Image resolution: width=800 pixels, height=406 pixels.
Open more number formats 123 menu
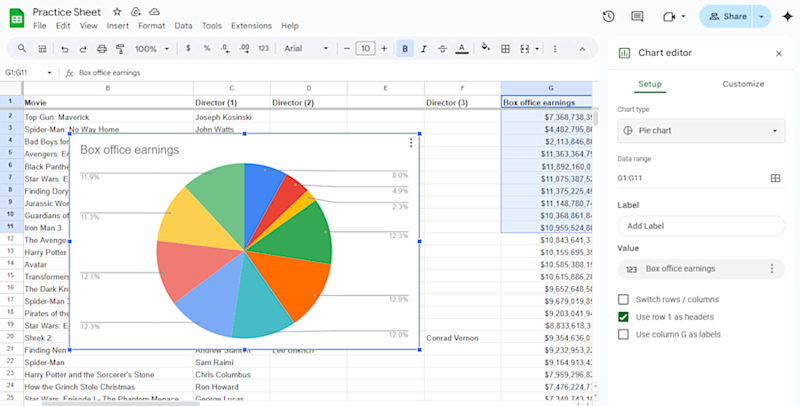pyautogui.click(x=263, y=48)
